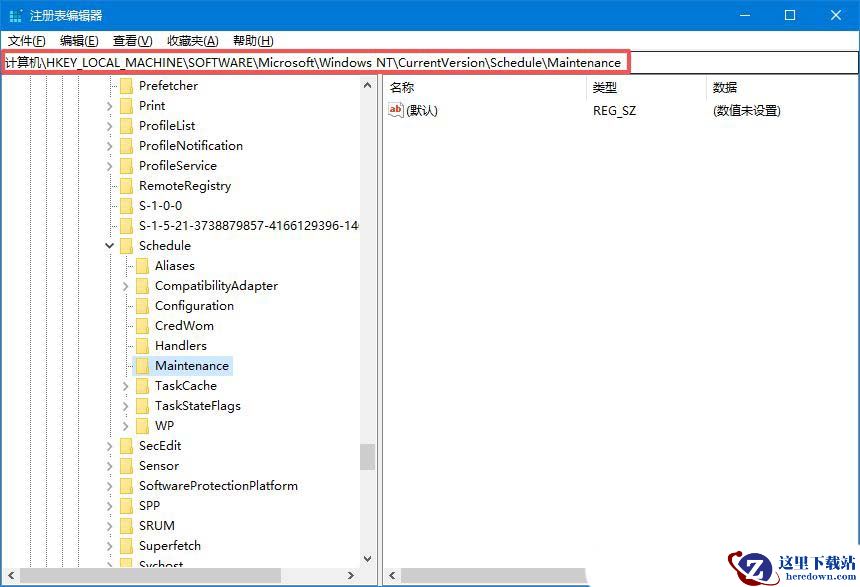Click the SecEdit folder icon

[x=126, y=445]
